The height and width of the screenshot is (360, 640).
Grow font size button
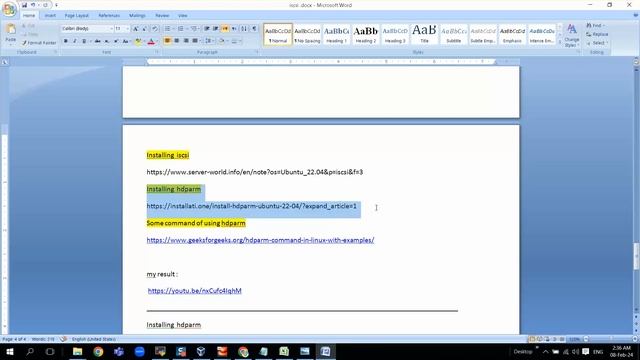(136, 29)
